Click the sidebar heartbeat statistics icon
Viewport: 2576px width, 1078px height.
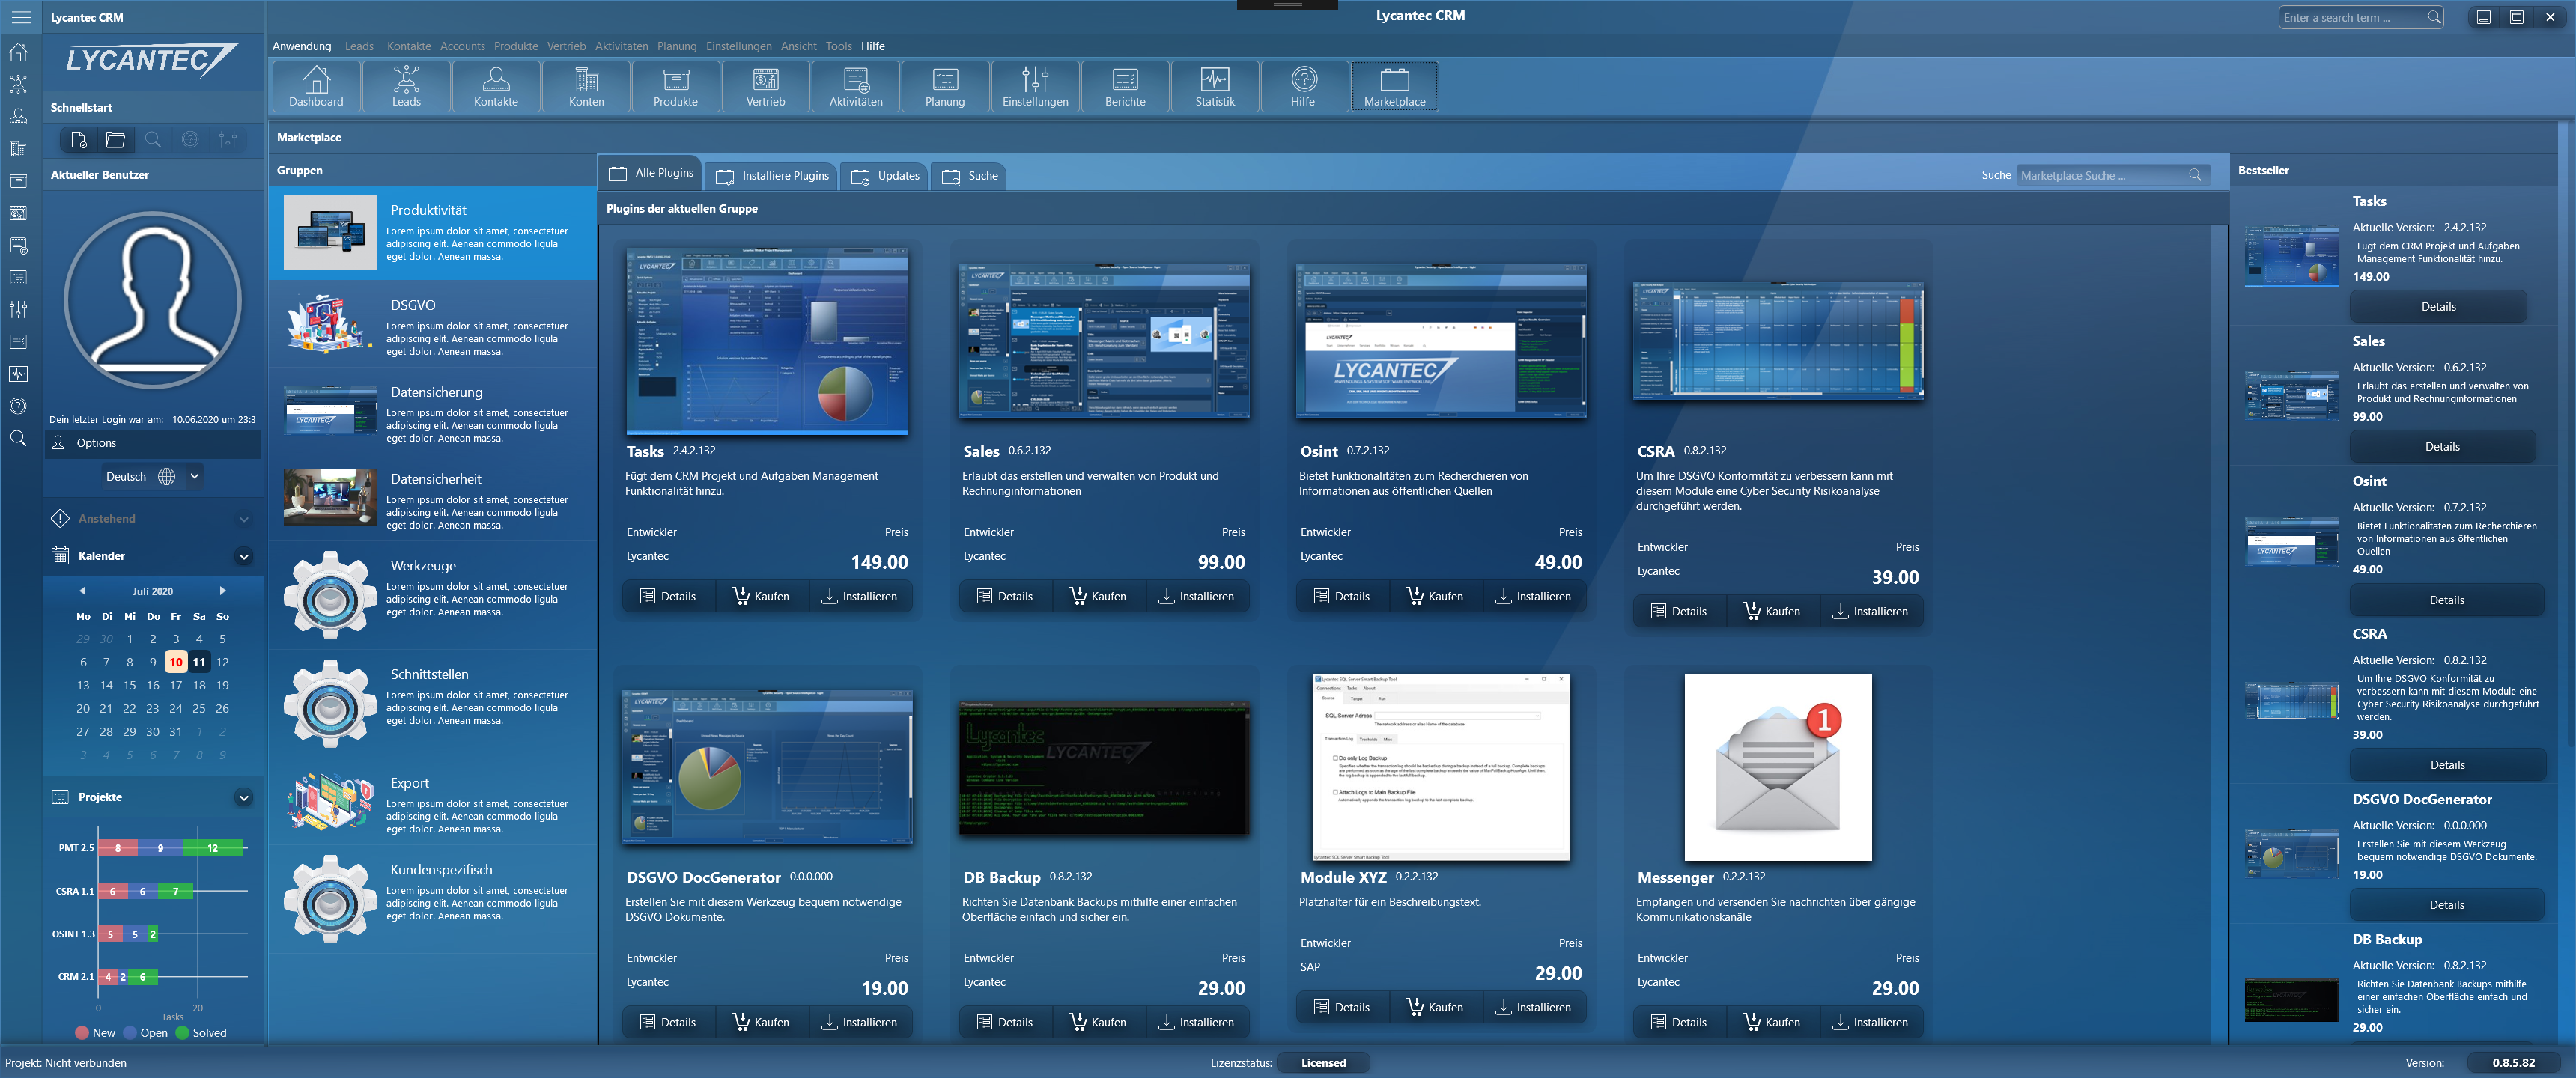pos(18,374)
